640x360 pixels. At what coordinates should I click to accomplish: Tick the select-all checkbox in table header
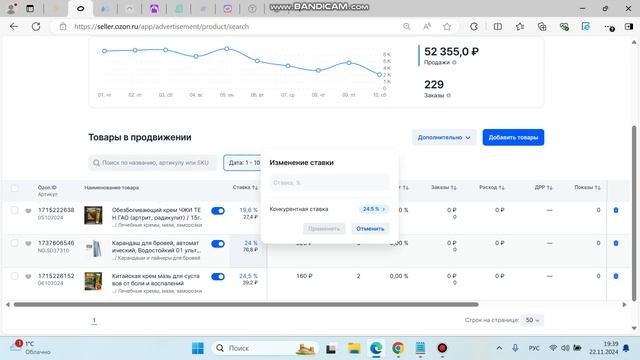point(15,188)
